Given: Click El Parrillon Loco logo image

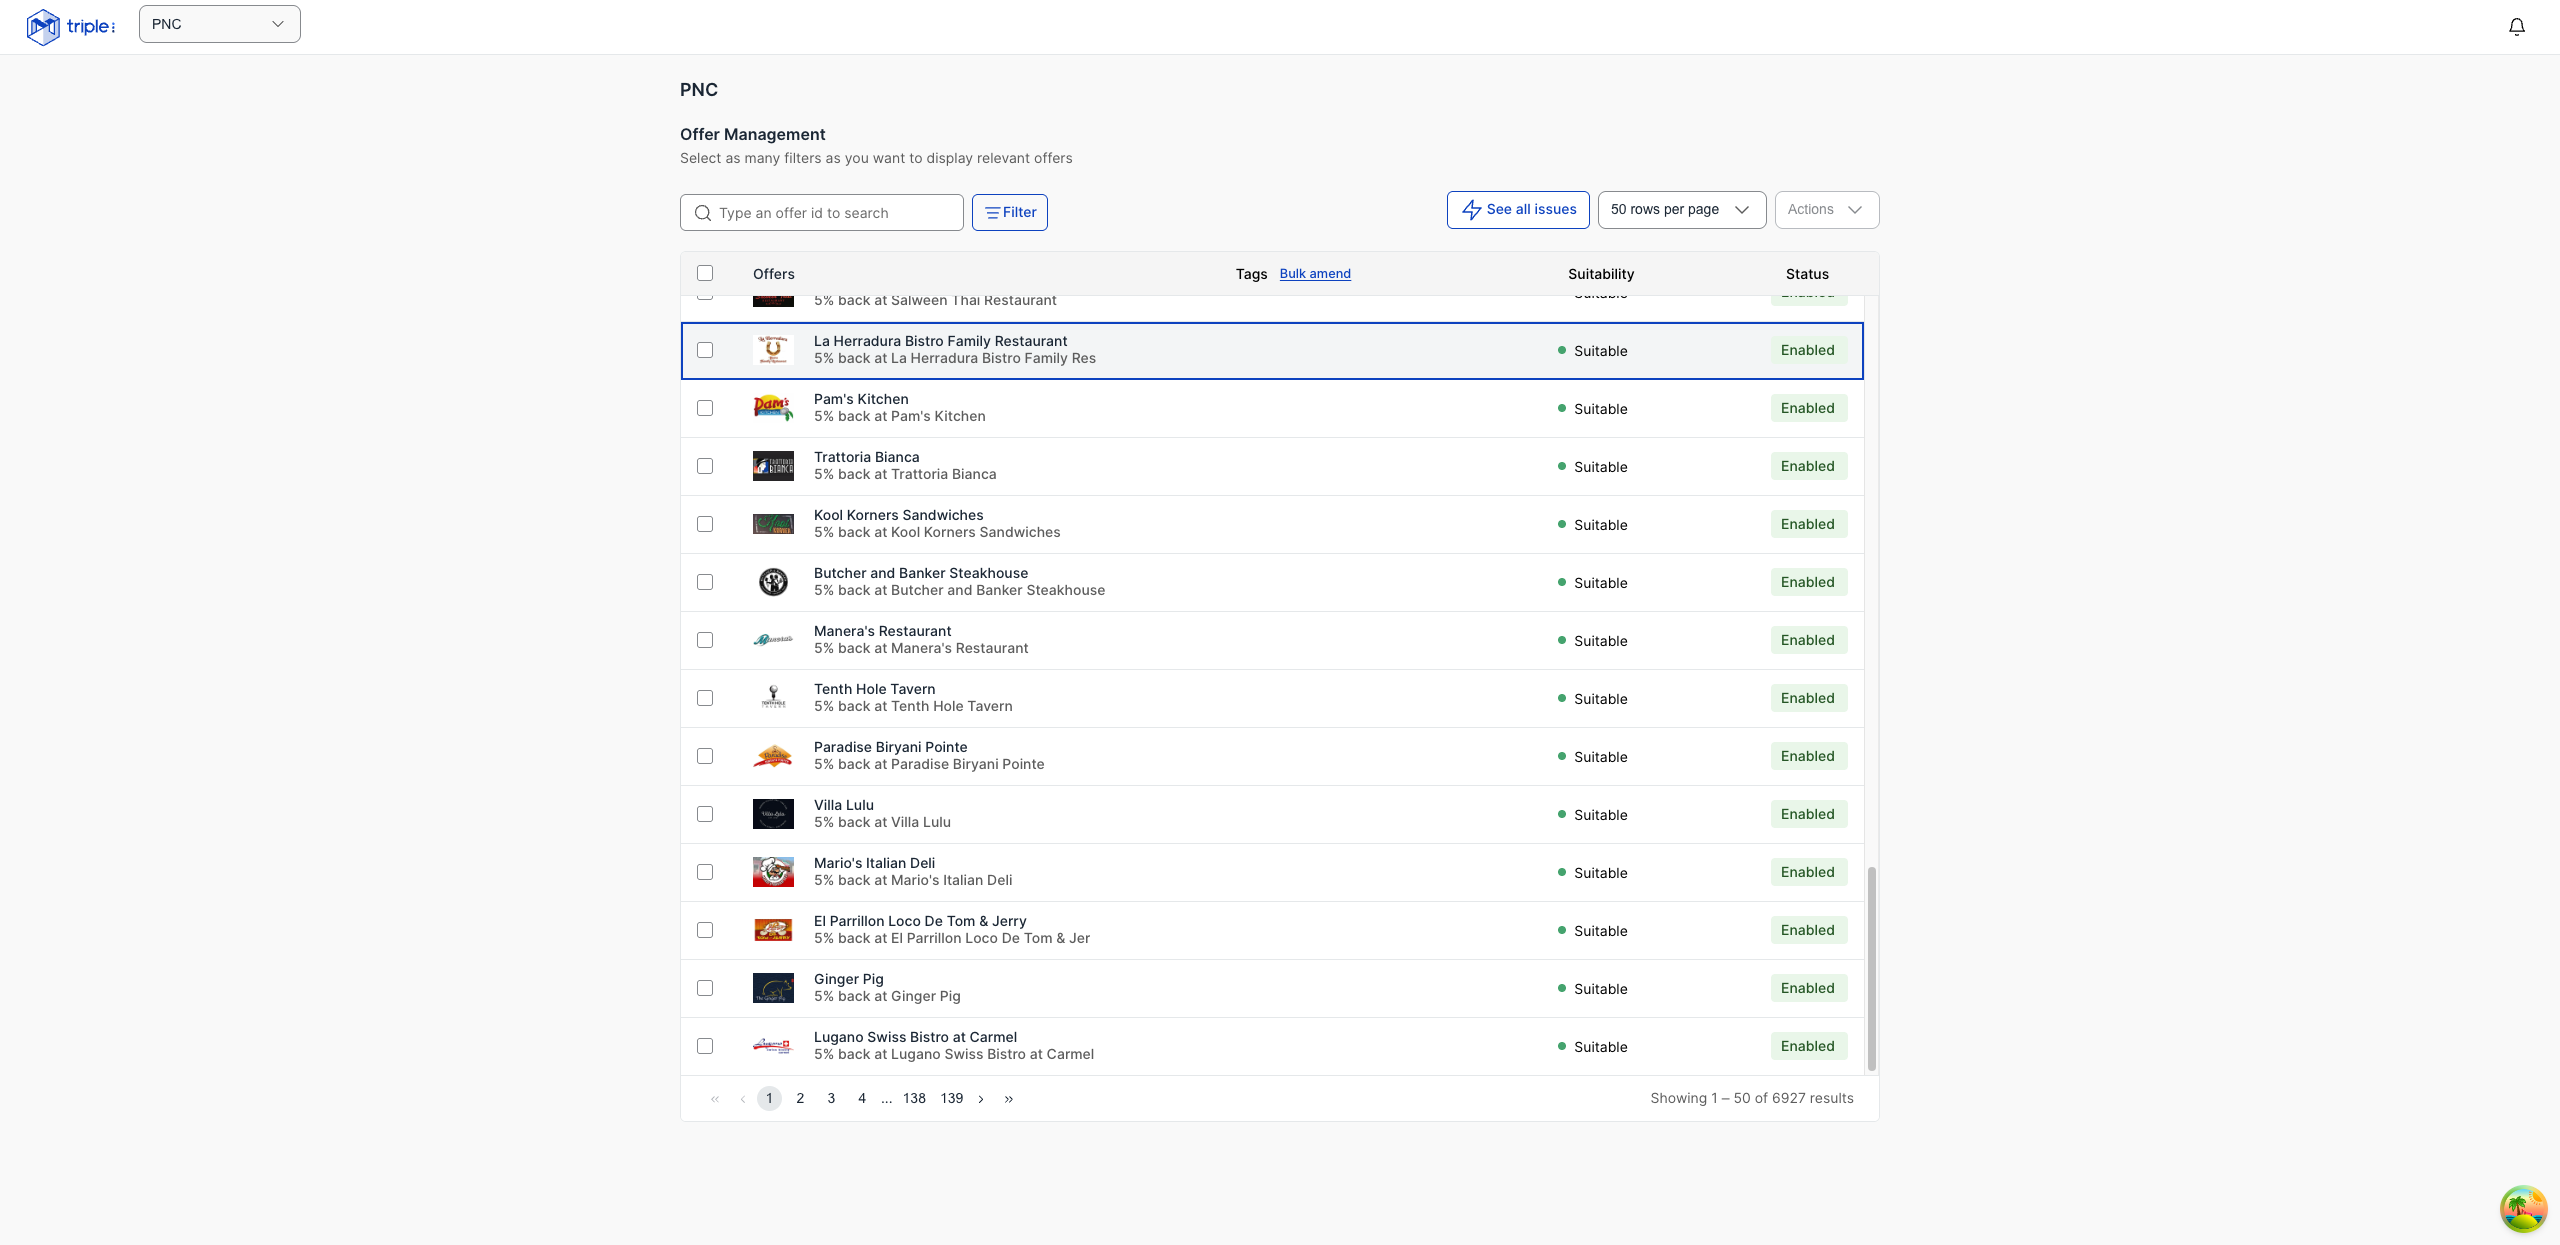Looking at the screenshot, I should [773, 930].
